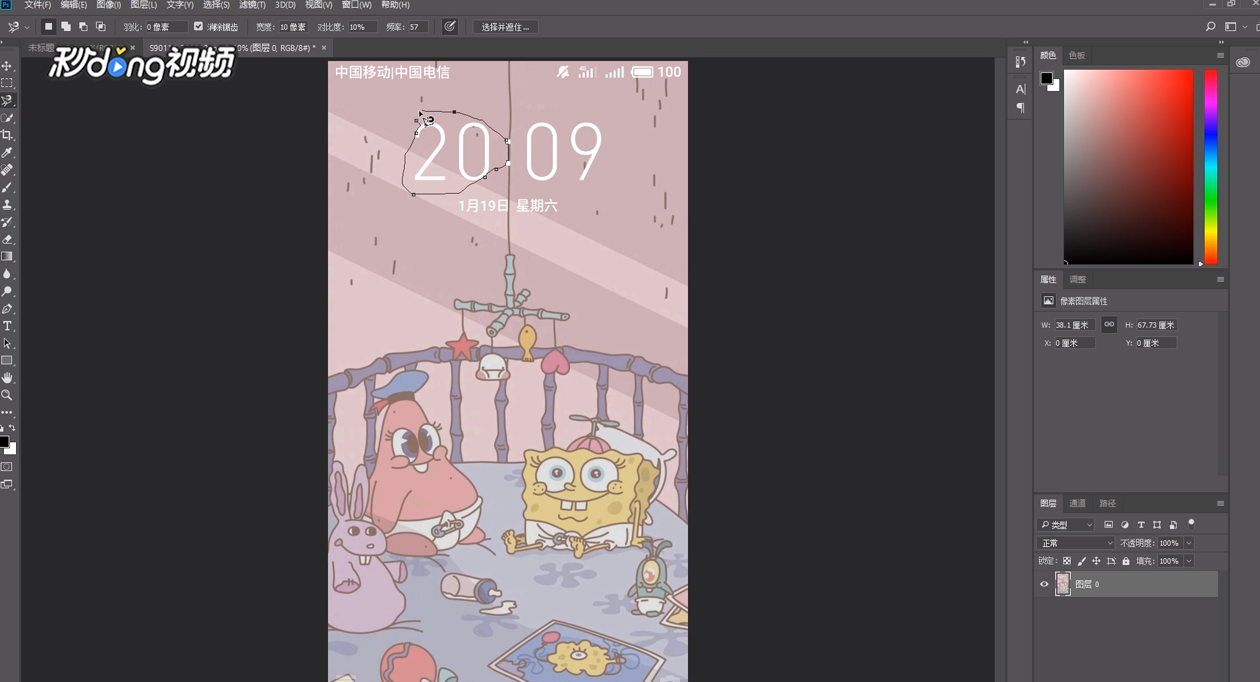Choose Intersect with Selection mode
This screenshot has height=682, width=1260.
click(101, 27)
